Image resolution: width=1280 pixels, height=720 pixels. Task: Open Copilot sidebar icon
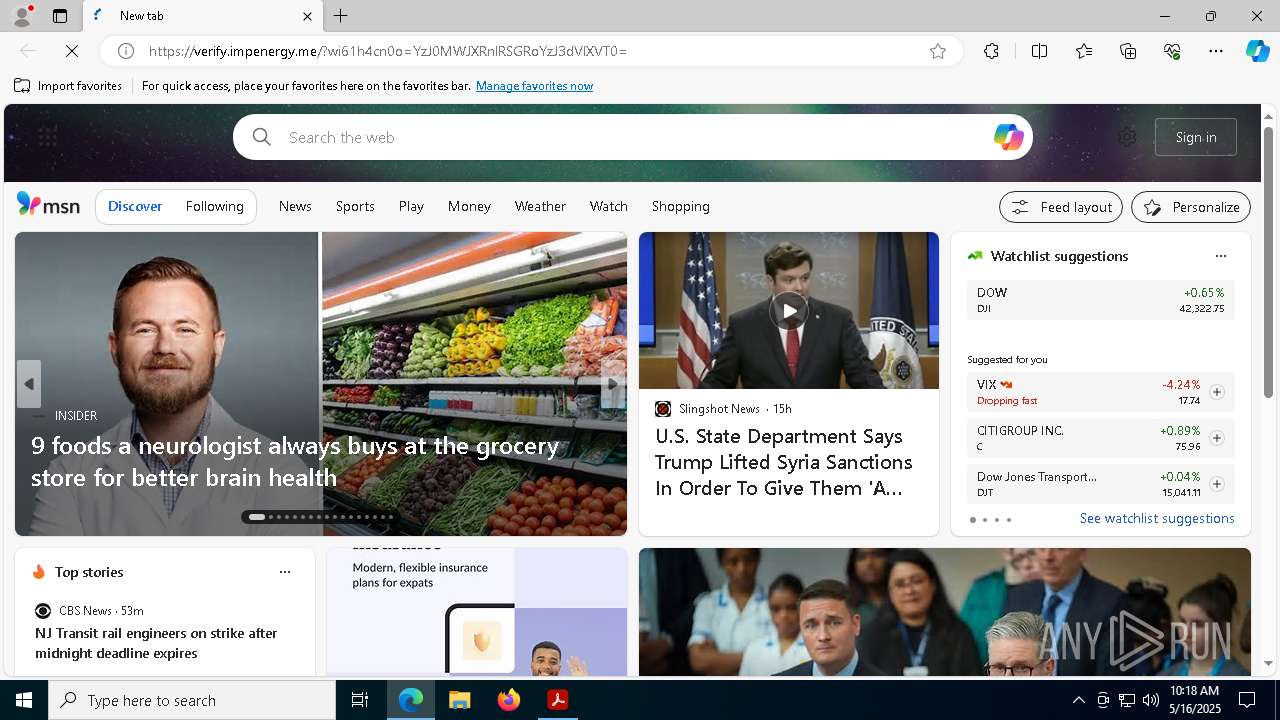(1257, 51)
